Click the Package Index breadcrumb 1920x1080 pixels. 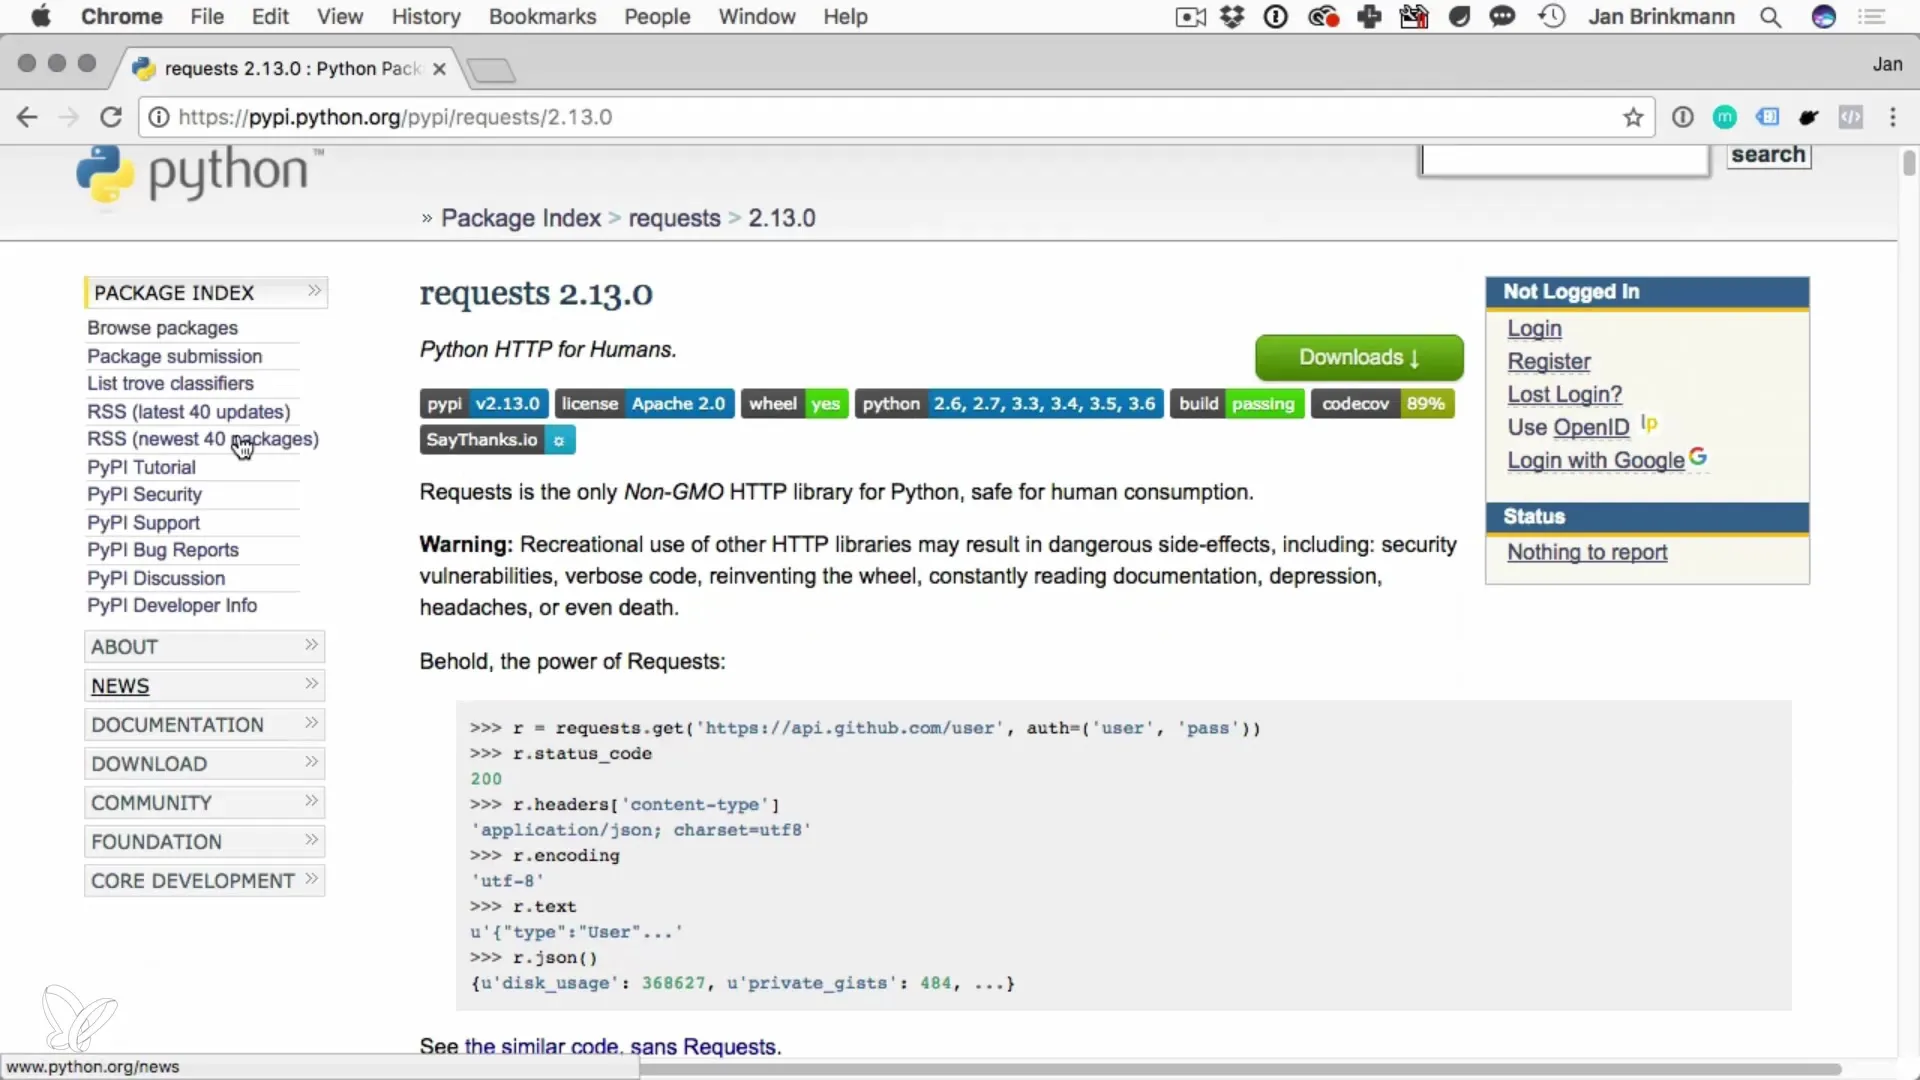pos(521,218)
